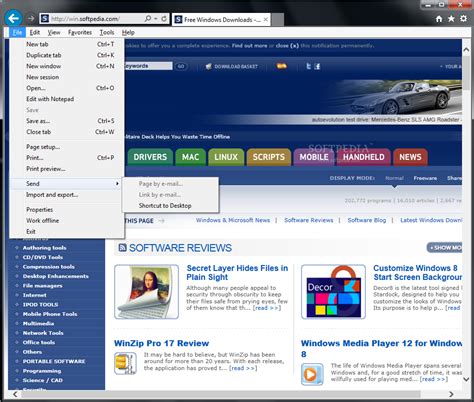Viewport: 474px width, 402px height.
Task: Choose Duplicate tab menu entry
Action: pyautogui.click(x=67, y=55)
